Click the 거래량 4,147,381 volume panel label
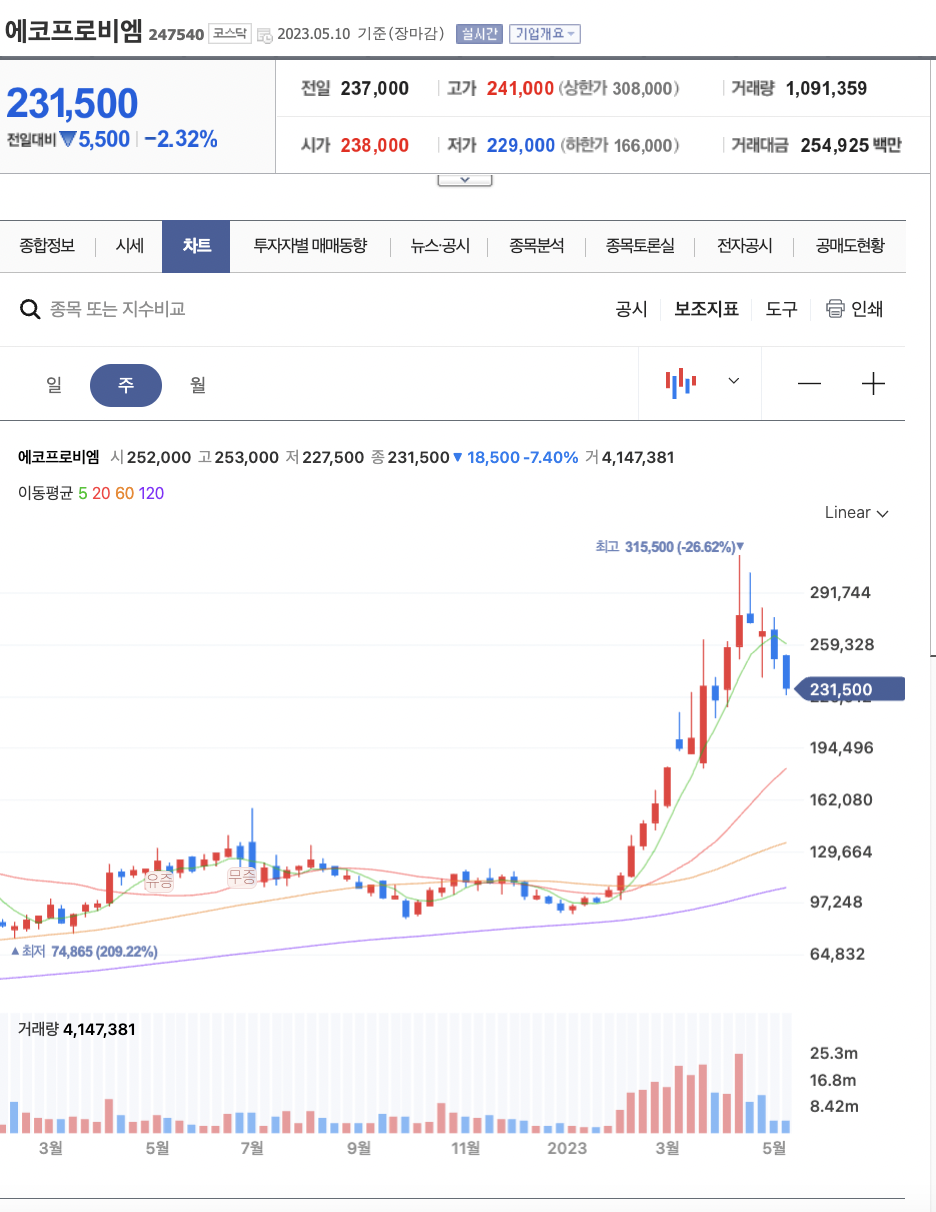The width and height of the screenshot is (936, 1212). click(77, 1029)
